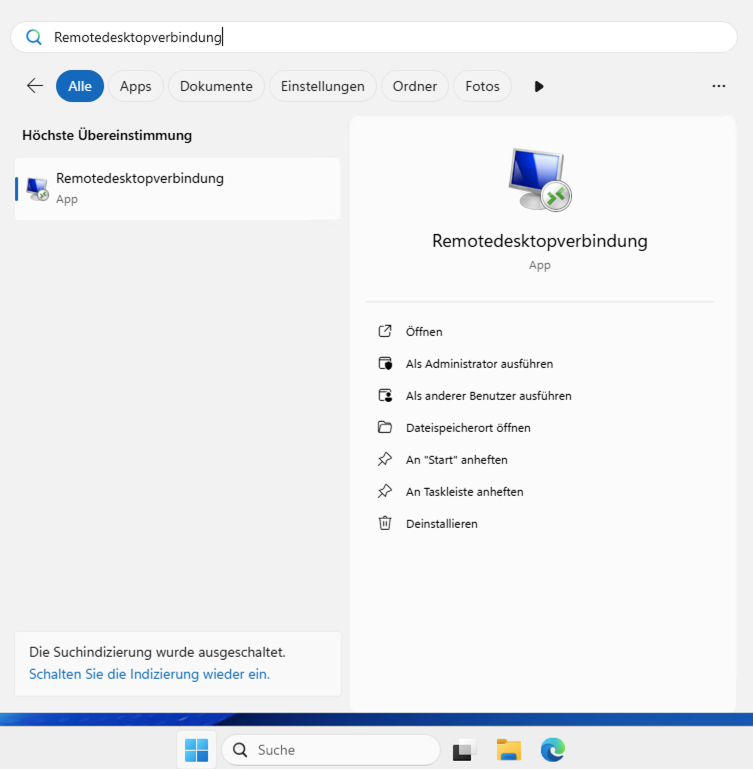Click the back arrow in search panel

click(35, 86)
